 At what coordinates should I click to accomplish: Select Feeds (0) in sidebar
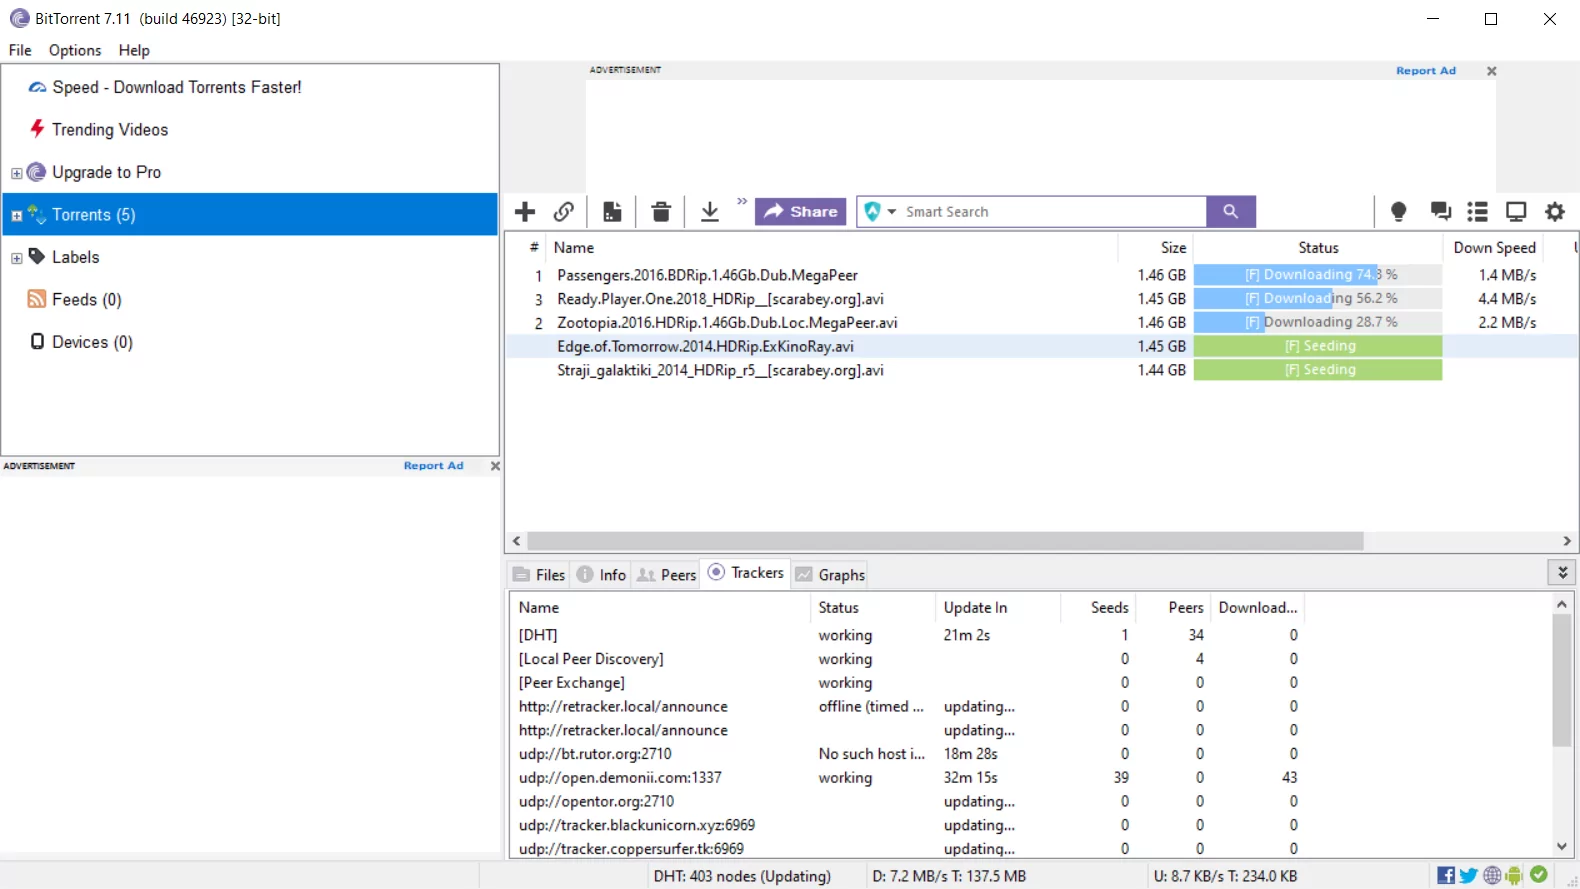click(87, 300)
